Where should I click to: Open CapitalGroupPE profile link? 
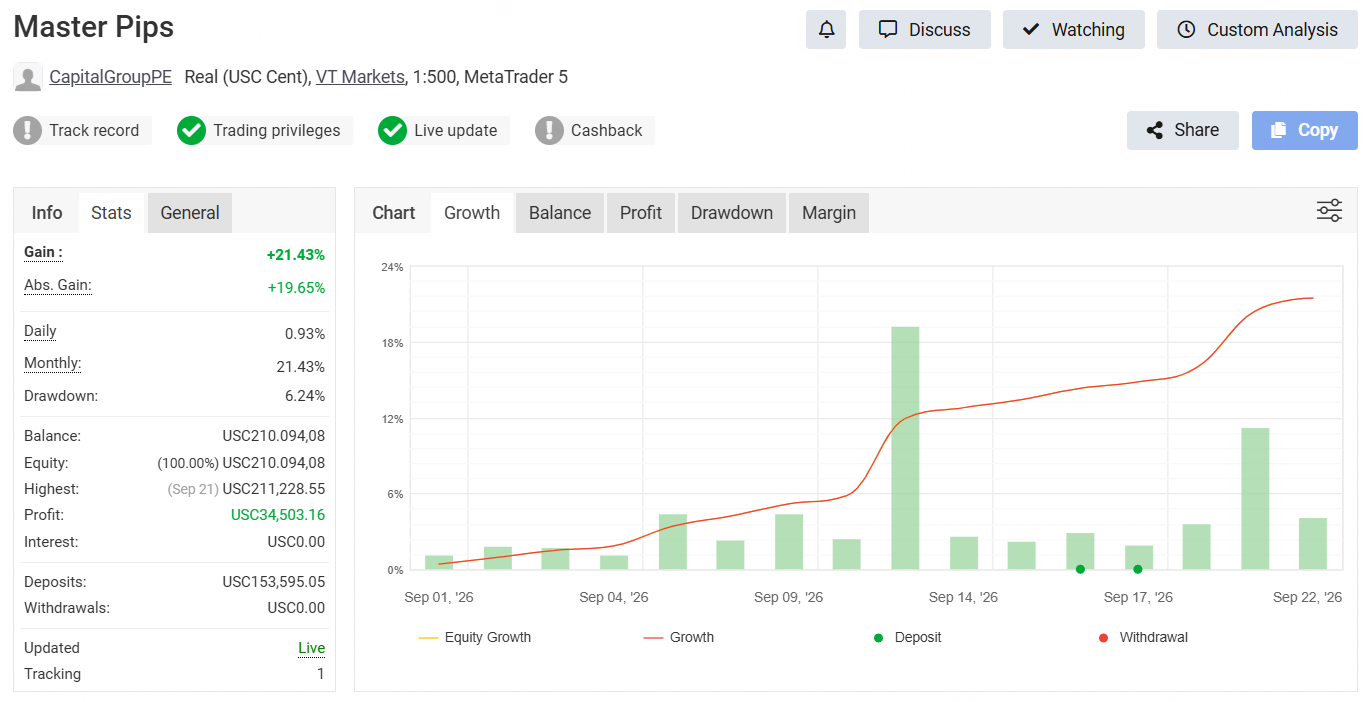tap(111, 77)
